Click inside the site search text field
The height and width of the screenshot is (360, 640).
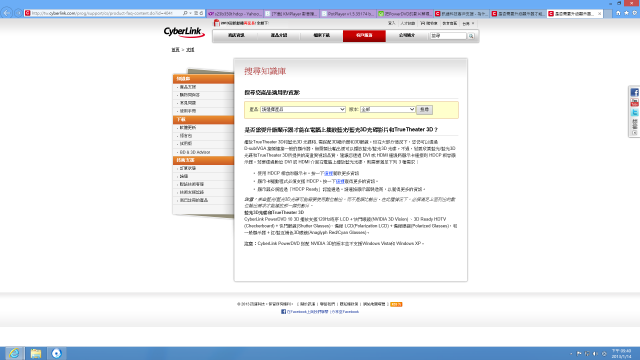point(448,36)
